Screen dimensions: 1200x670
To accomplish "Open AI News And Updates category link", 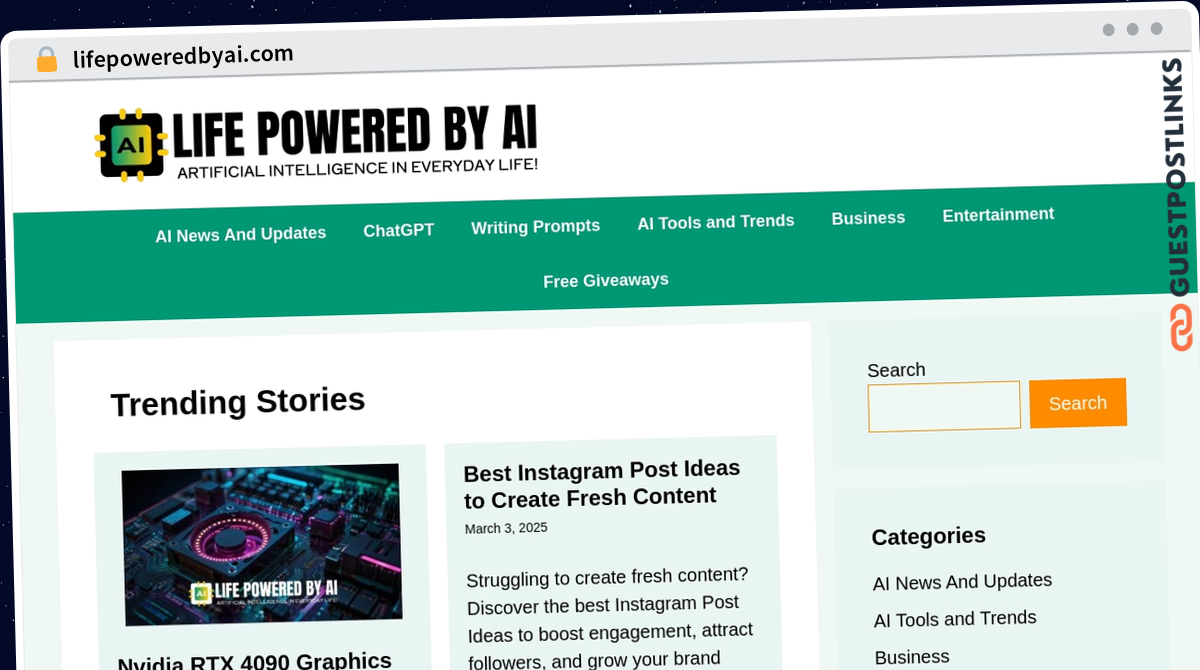I will point(962,581).
